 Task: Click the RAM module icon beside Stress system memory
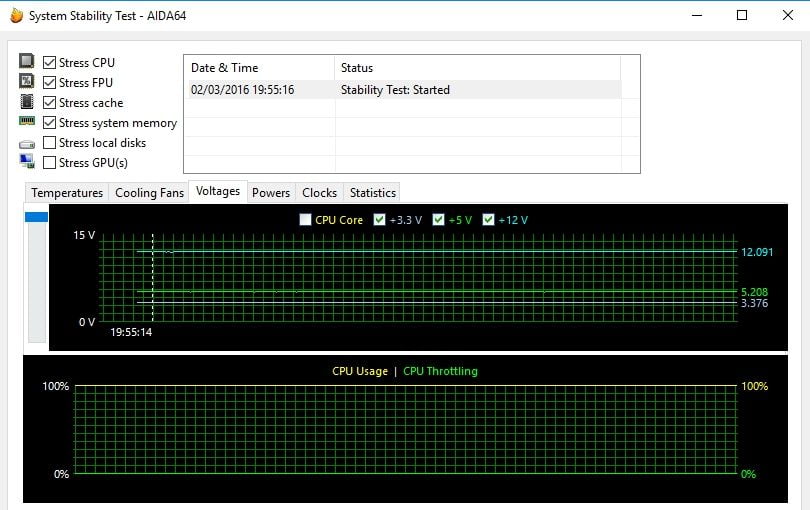tap(27, 121)
